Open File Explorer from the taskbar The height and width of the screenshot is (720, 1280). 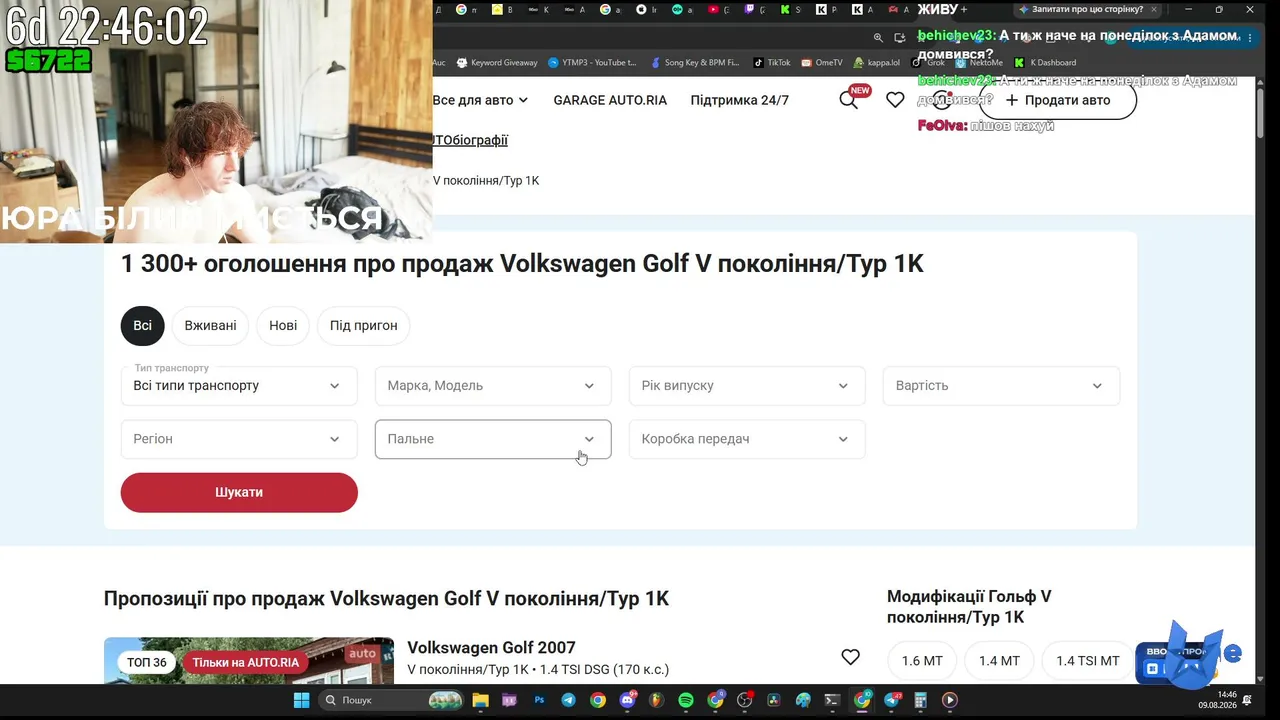[480, 700]
